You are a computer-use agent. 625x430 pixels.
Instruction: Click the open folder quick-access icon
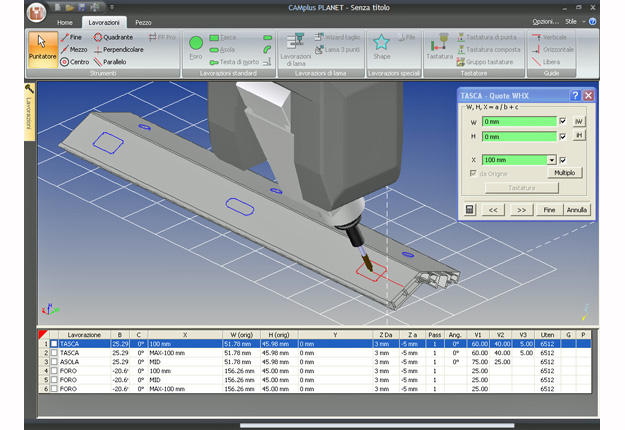70,7
